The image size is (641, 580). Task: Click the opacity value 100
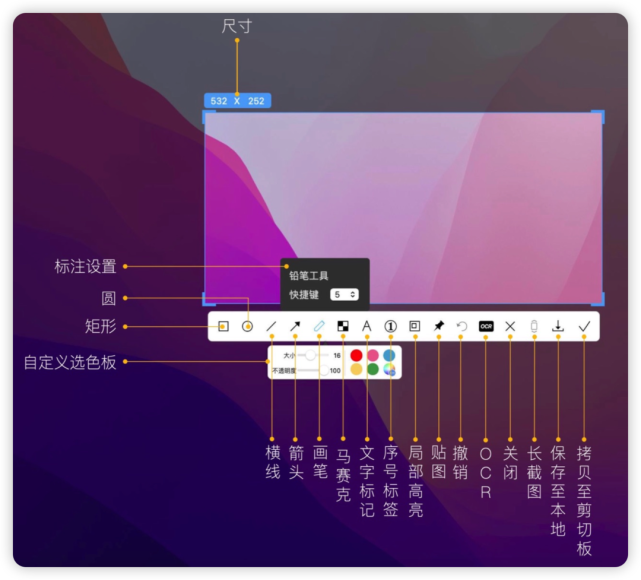[x=335, y=370]
